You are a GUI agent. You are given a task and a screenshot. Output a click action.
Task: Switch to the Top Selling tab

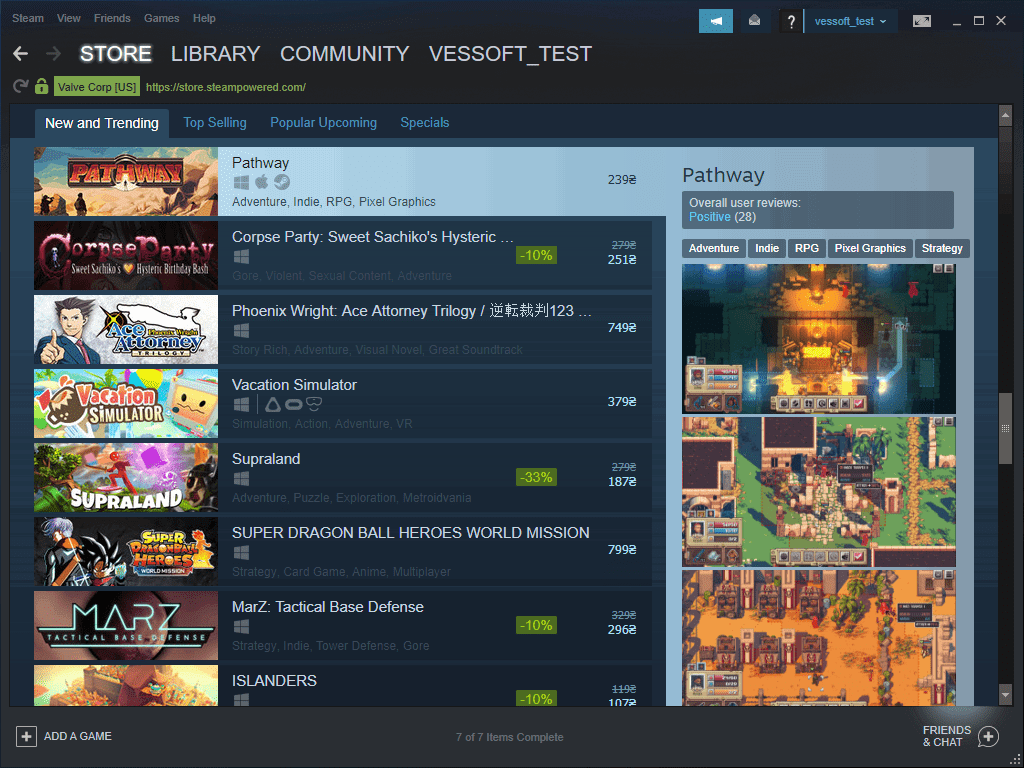215,123
